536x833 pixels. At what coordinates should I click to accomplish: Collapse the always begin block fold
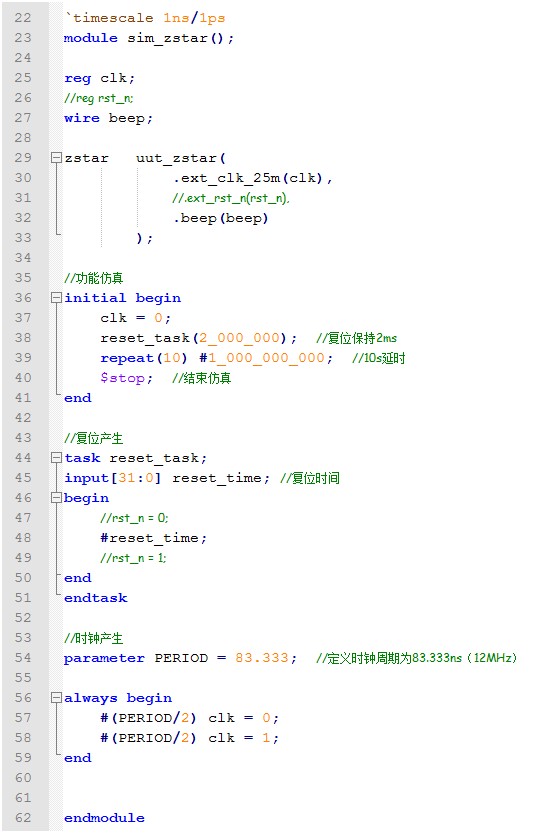[x=56, y=698]
